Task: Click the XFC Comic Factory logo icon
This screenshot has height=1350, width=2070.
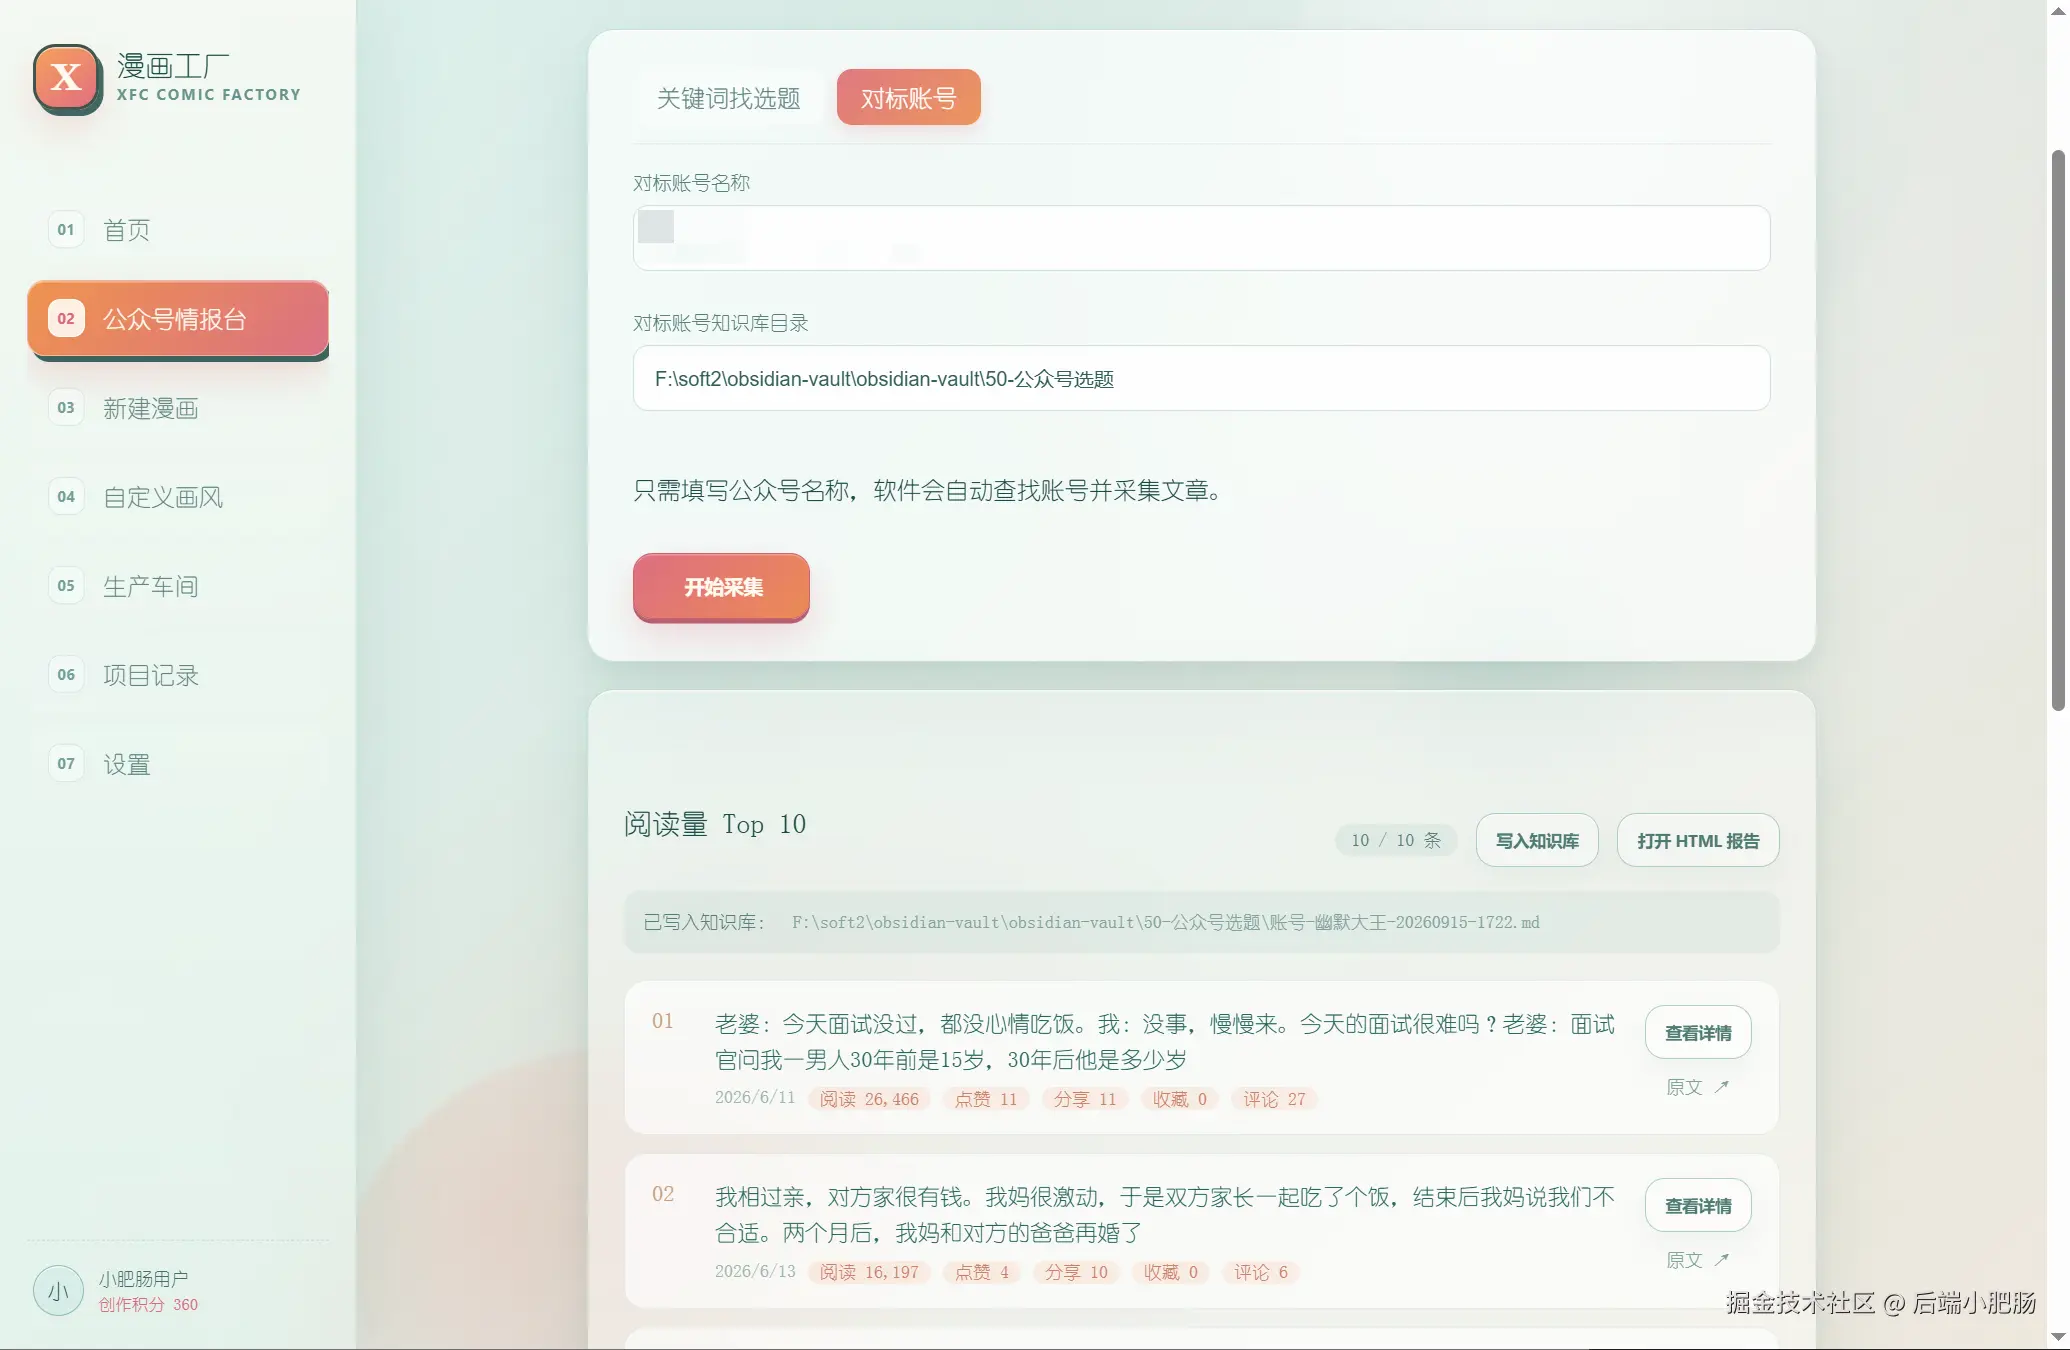Action: (67, 78)
